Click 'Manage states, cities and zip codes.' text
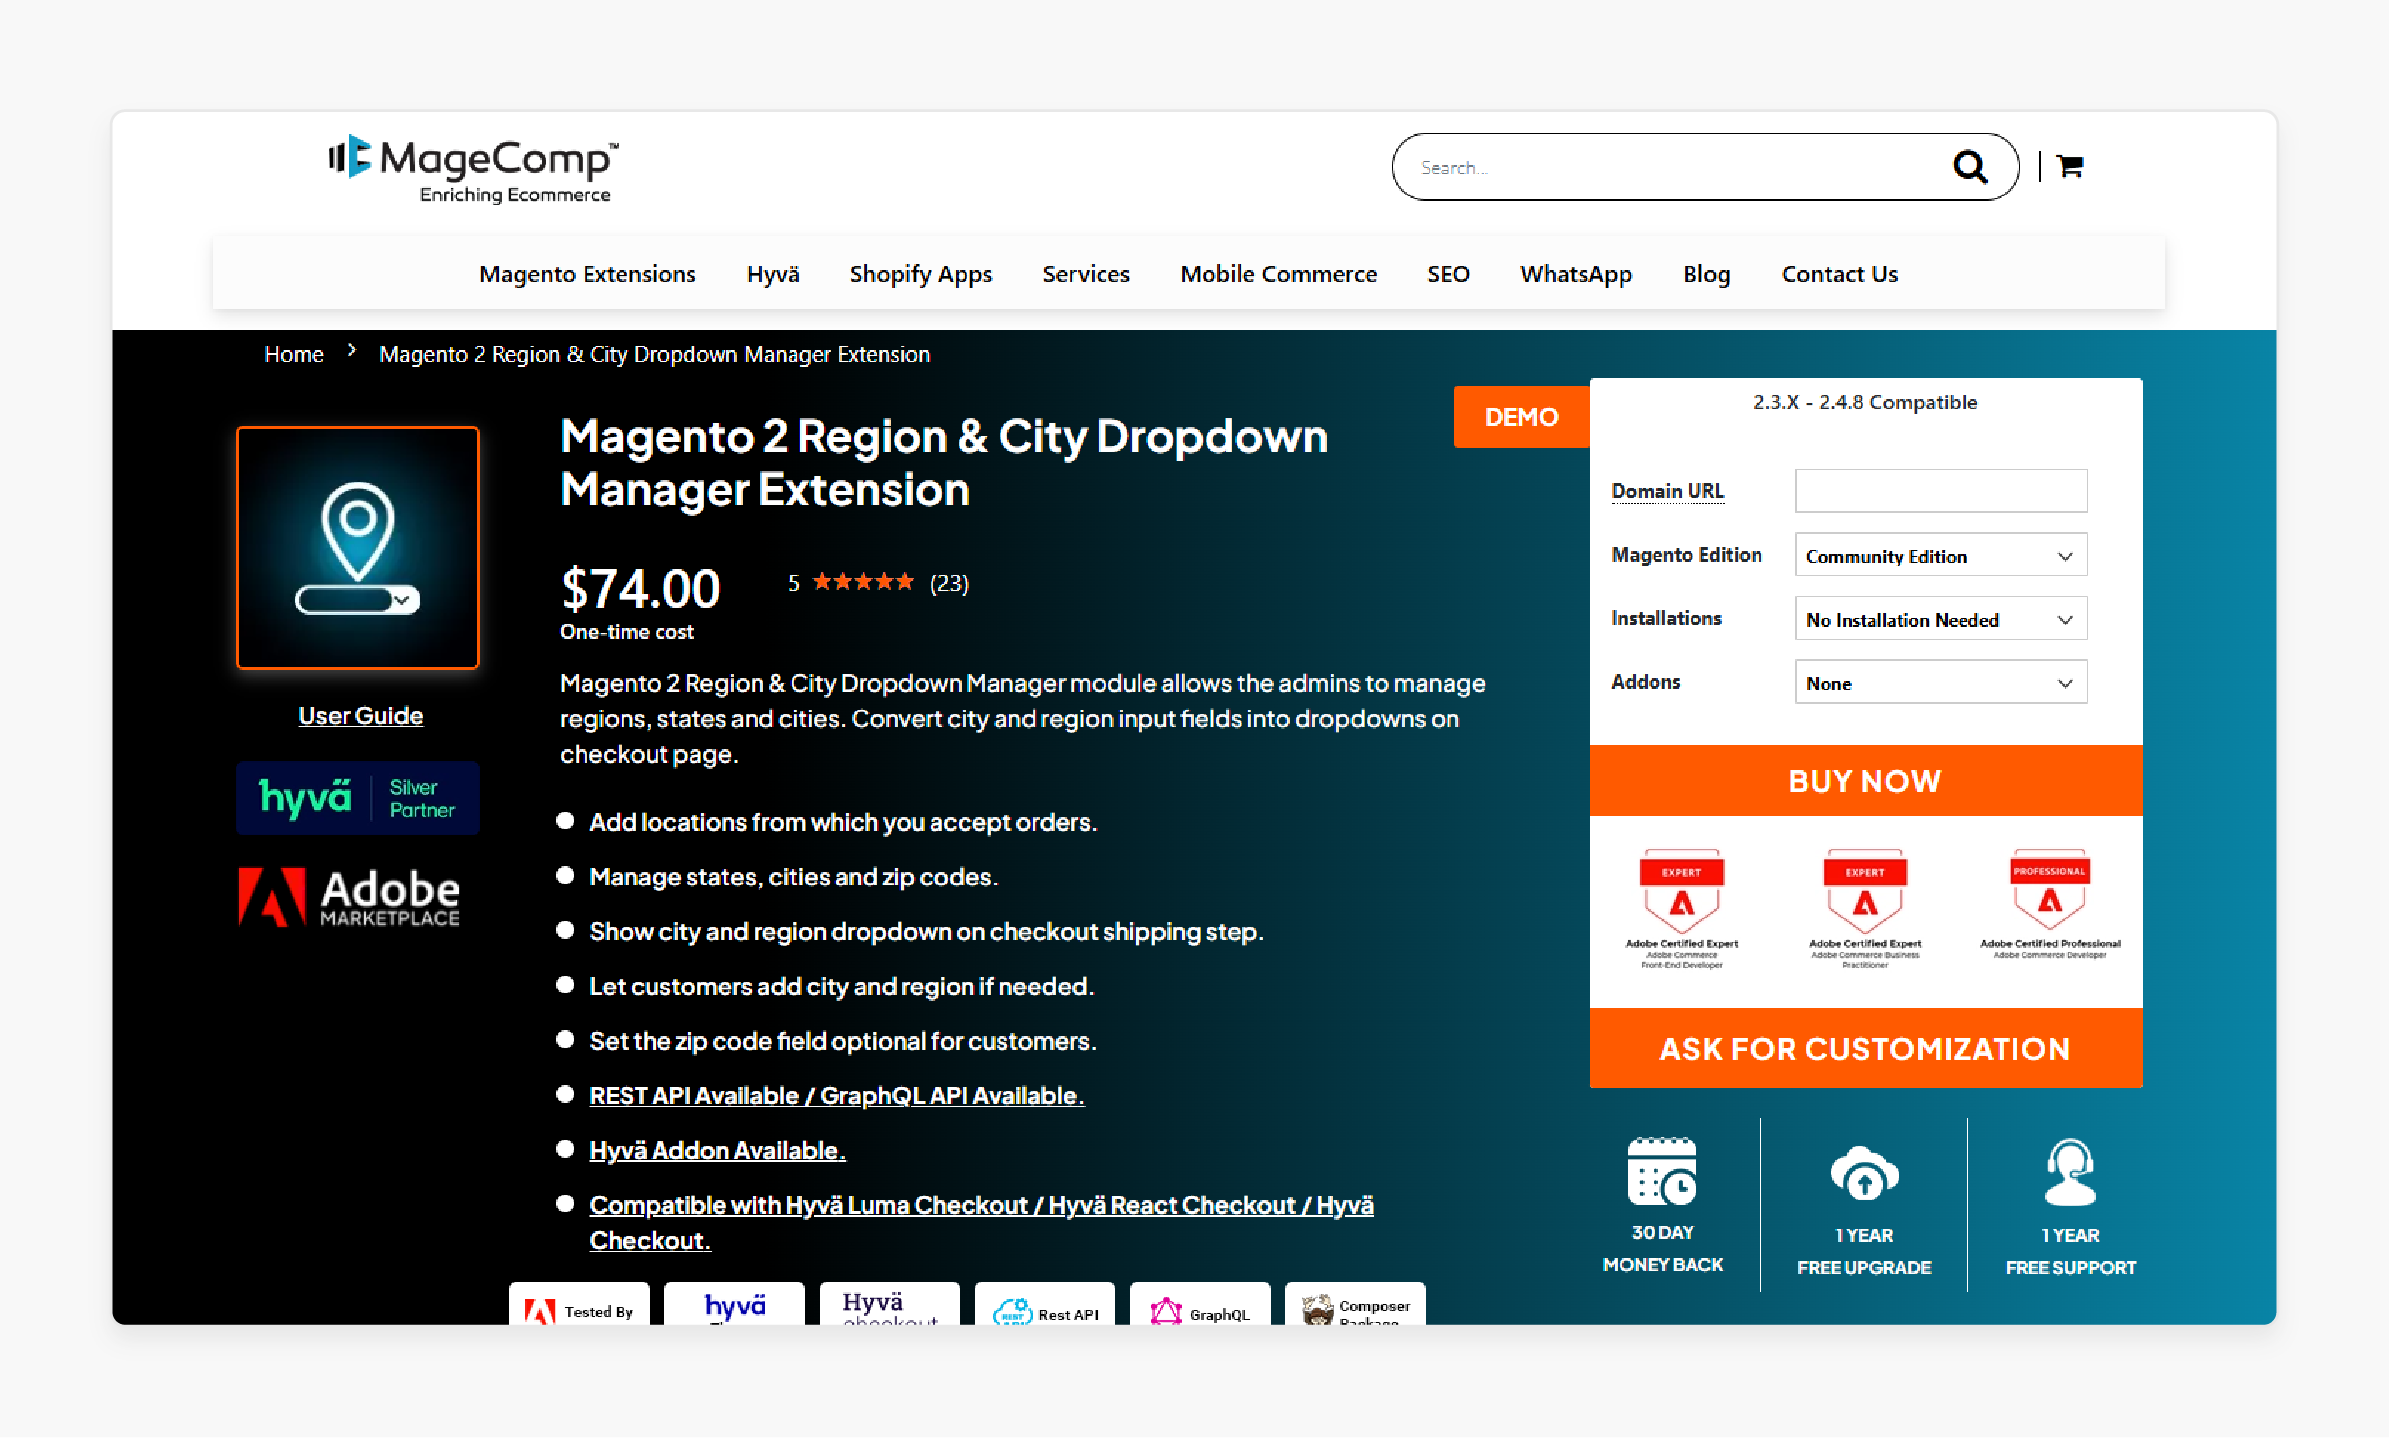 point(793,877)
